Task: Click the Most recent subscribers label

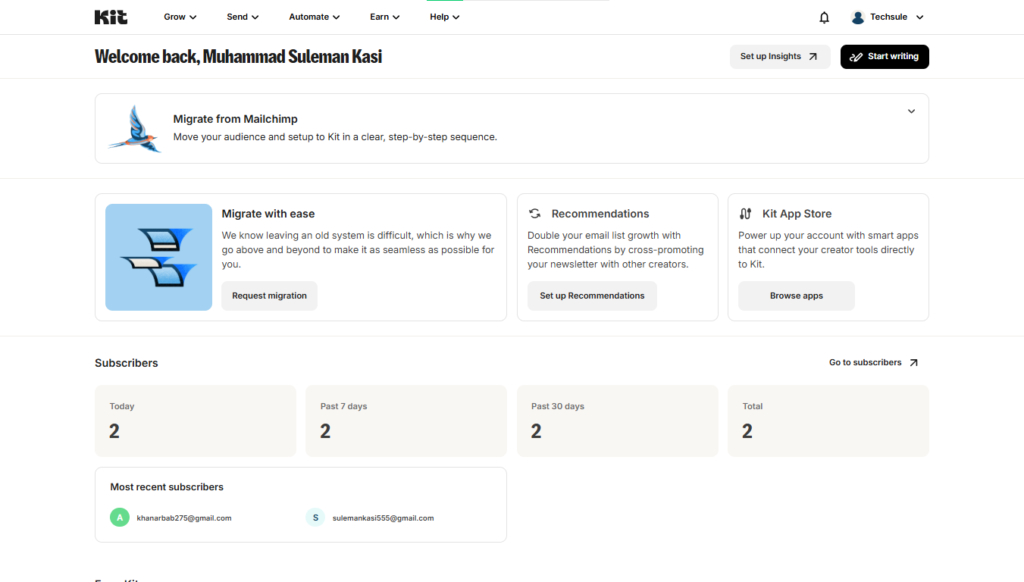Action: coord(167,487)
